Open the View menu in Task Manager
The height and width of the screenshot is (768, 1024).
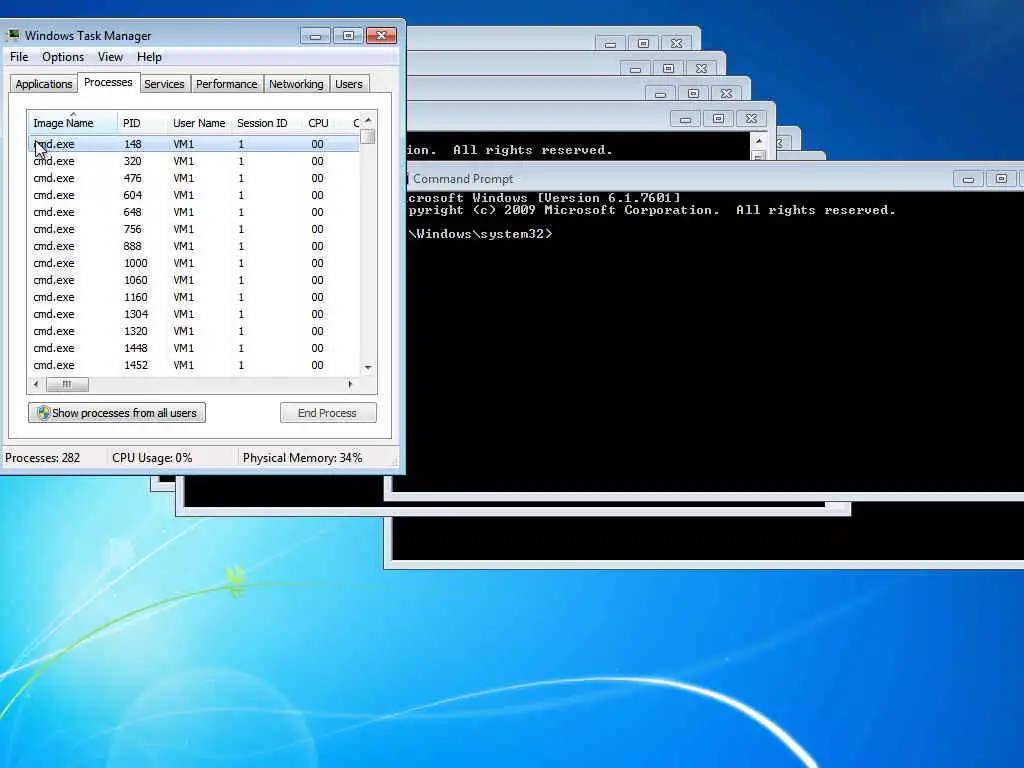(110, 57)
